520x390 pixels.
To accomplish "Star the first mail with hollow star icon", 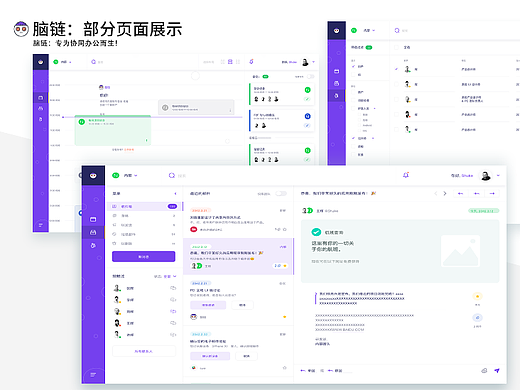I will (x=285, y=230).
